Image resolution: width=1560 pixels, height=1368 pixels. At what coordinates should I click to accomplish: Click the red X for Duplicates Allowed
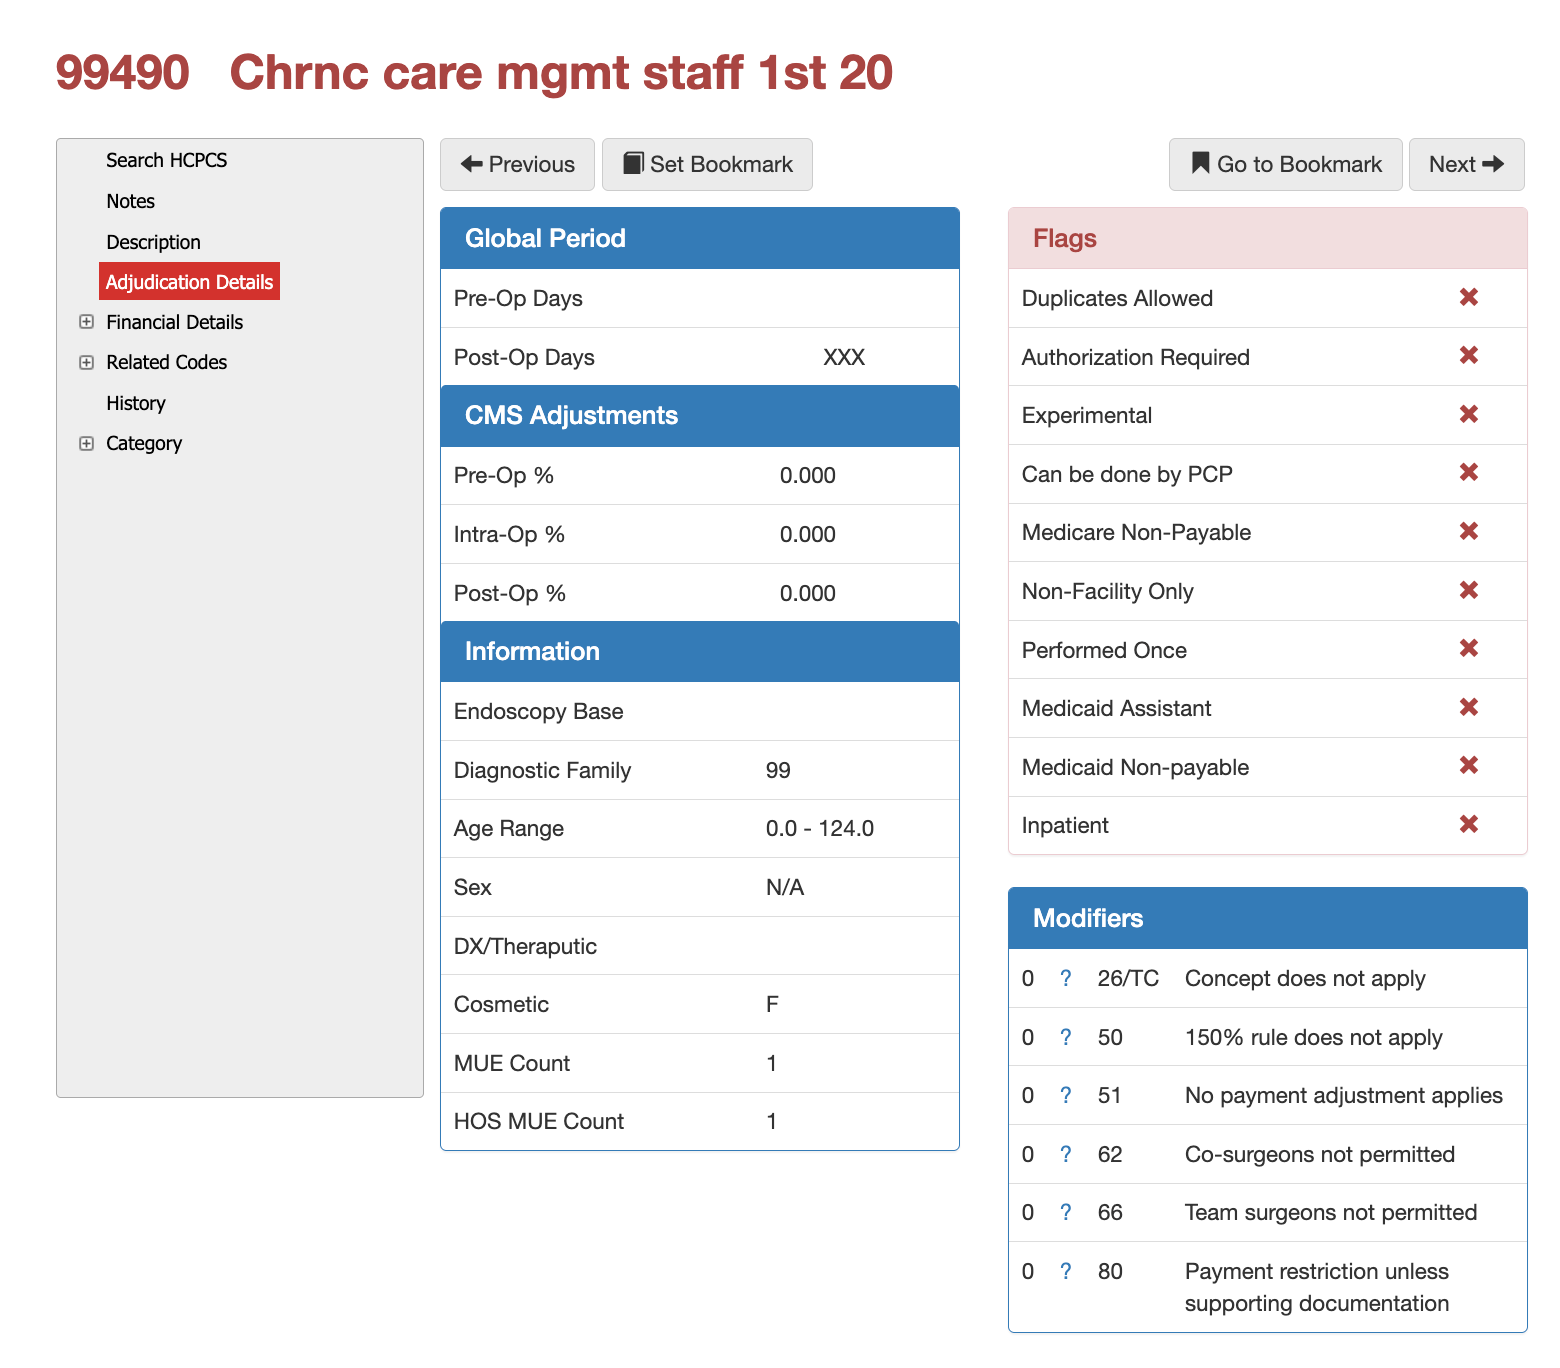(x=1468, y=297)
